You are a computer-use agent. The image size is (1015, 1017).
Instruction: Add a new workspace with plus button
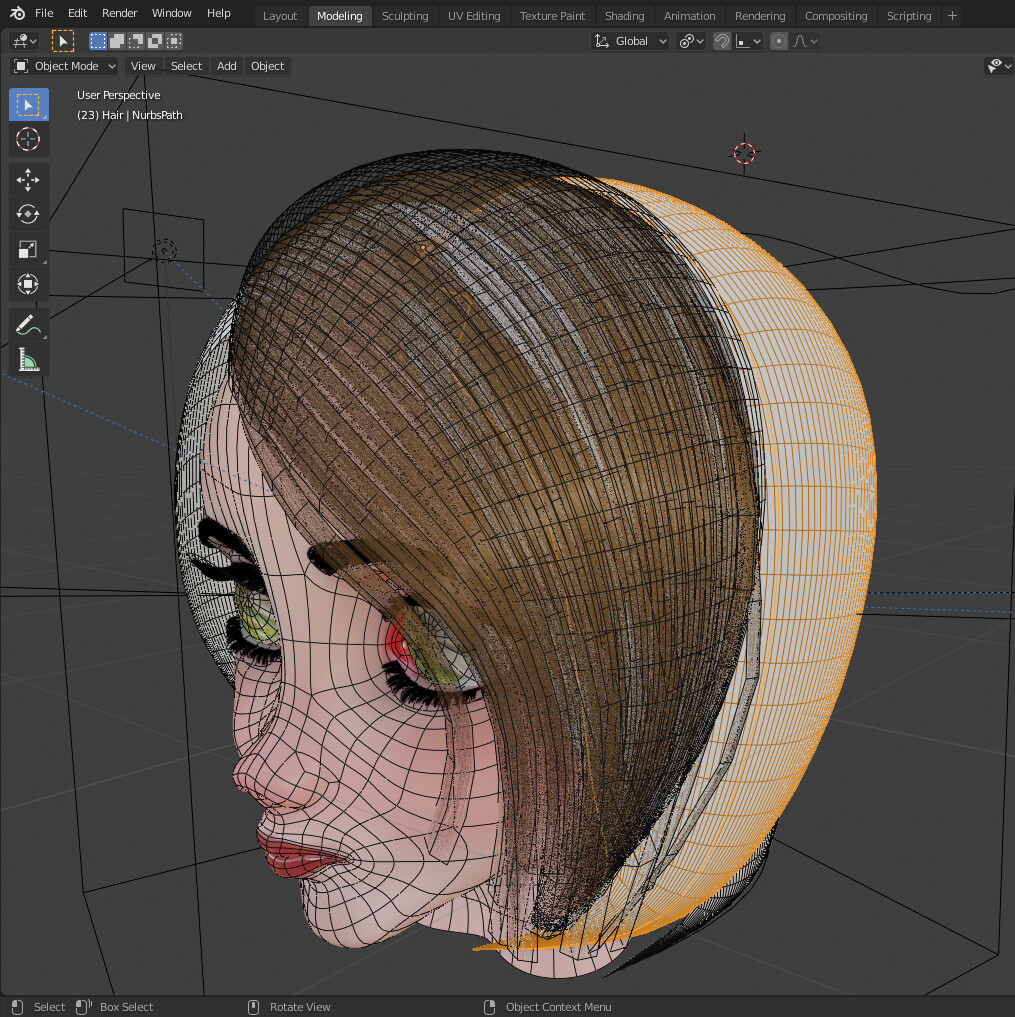click(x=952, y=16)
